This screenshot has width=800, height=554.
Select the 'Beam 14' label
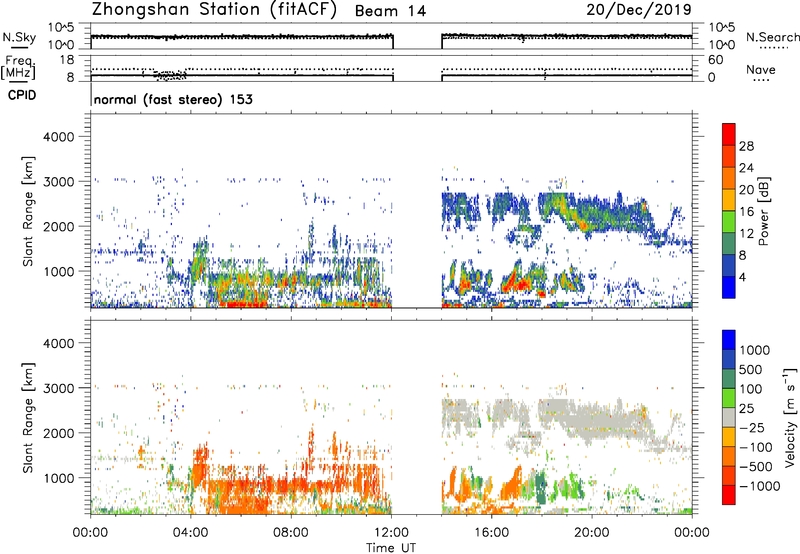pos(390,11)
